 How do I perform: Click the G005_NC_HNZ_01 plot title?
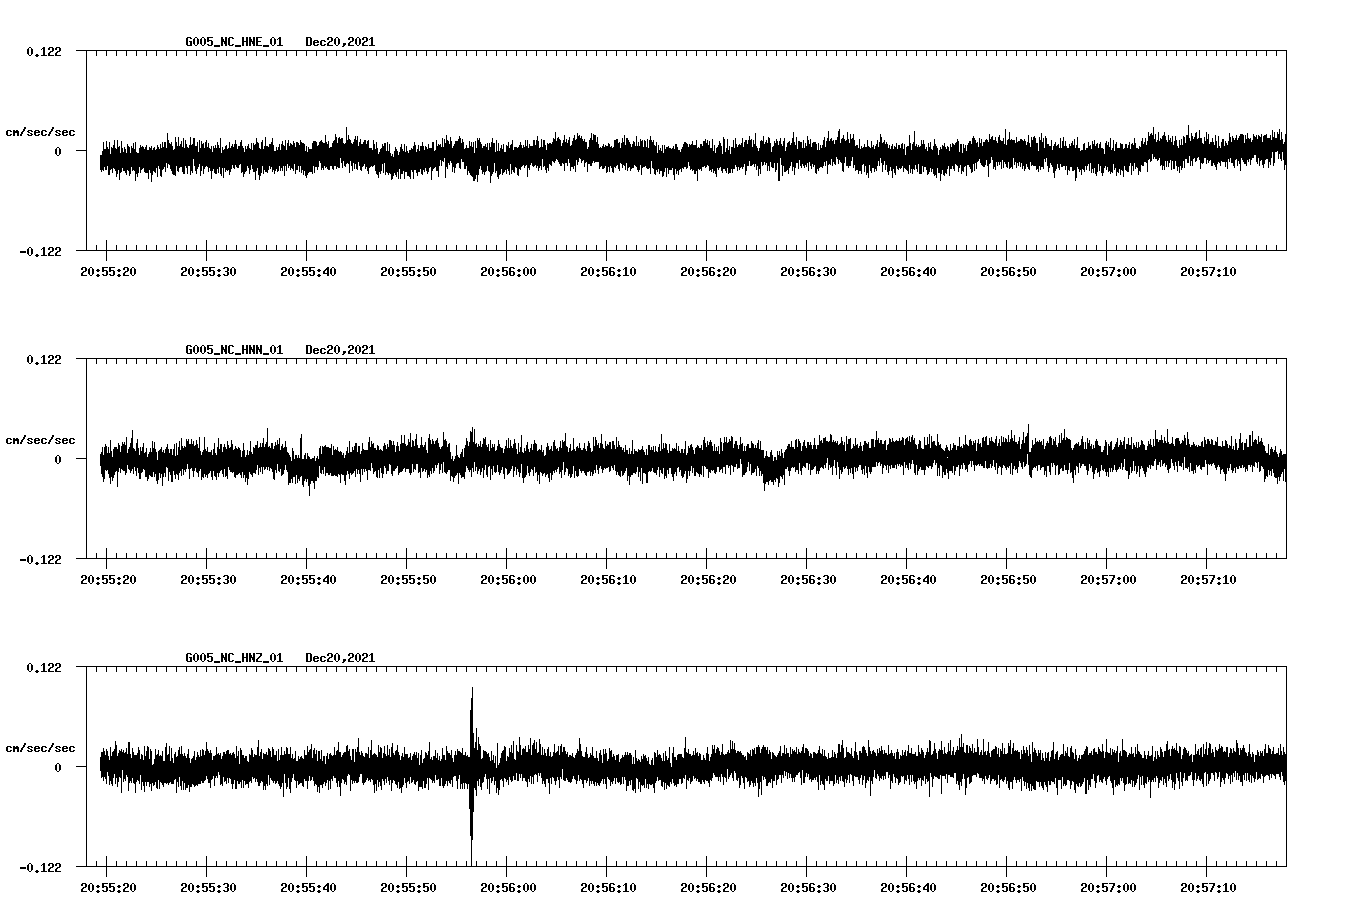pos(234,658)
